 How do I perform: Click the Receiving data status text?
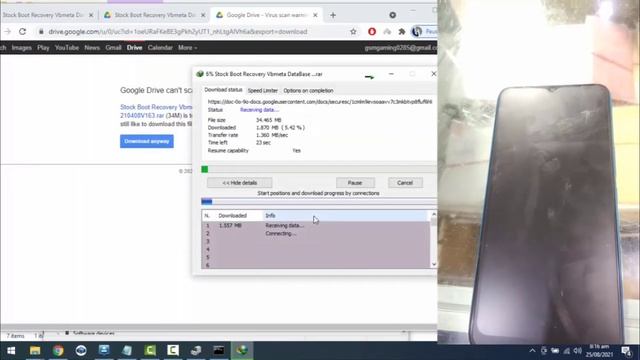(x=259, y=110)
